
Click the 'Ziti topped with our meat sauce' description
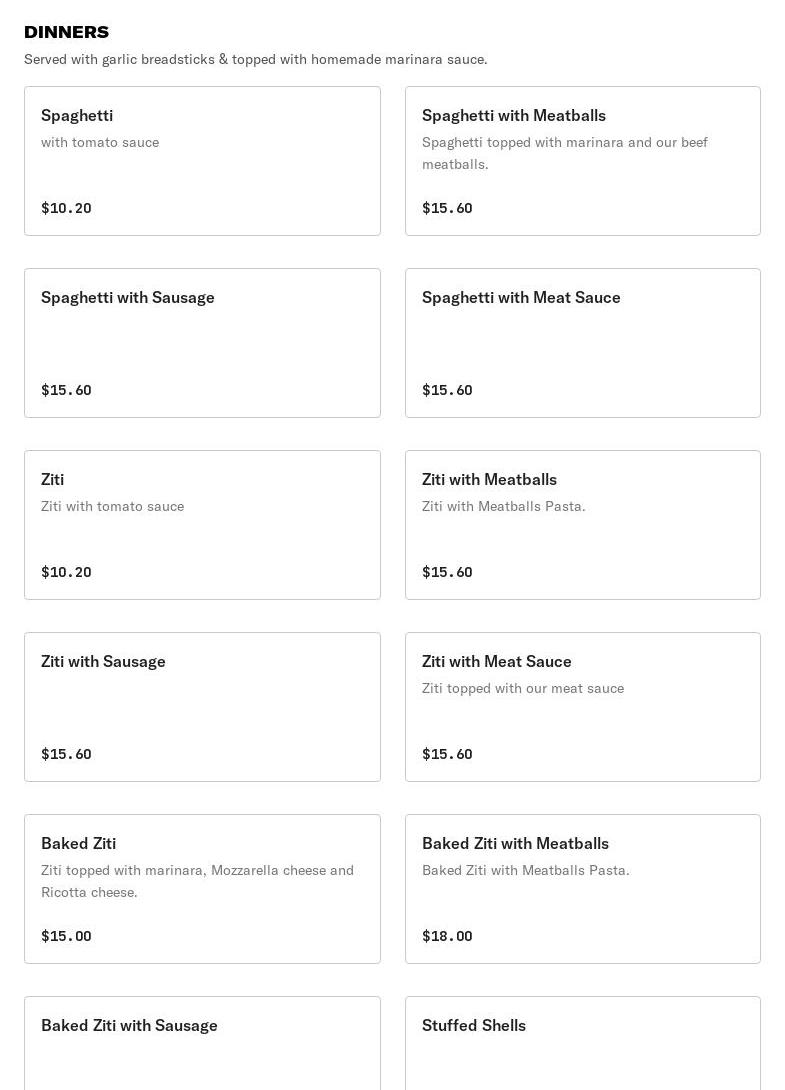(523, 688)
